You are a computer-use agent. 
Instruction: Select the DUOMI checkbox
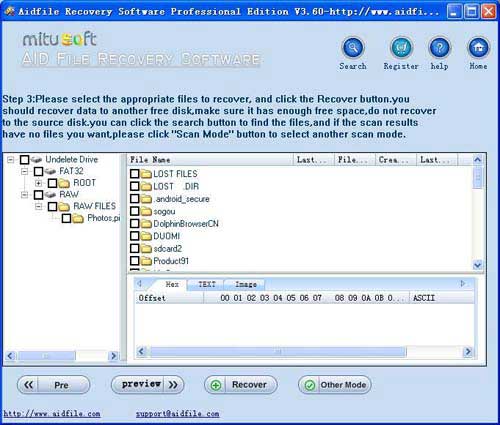click(x=135, y=236)
